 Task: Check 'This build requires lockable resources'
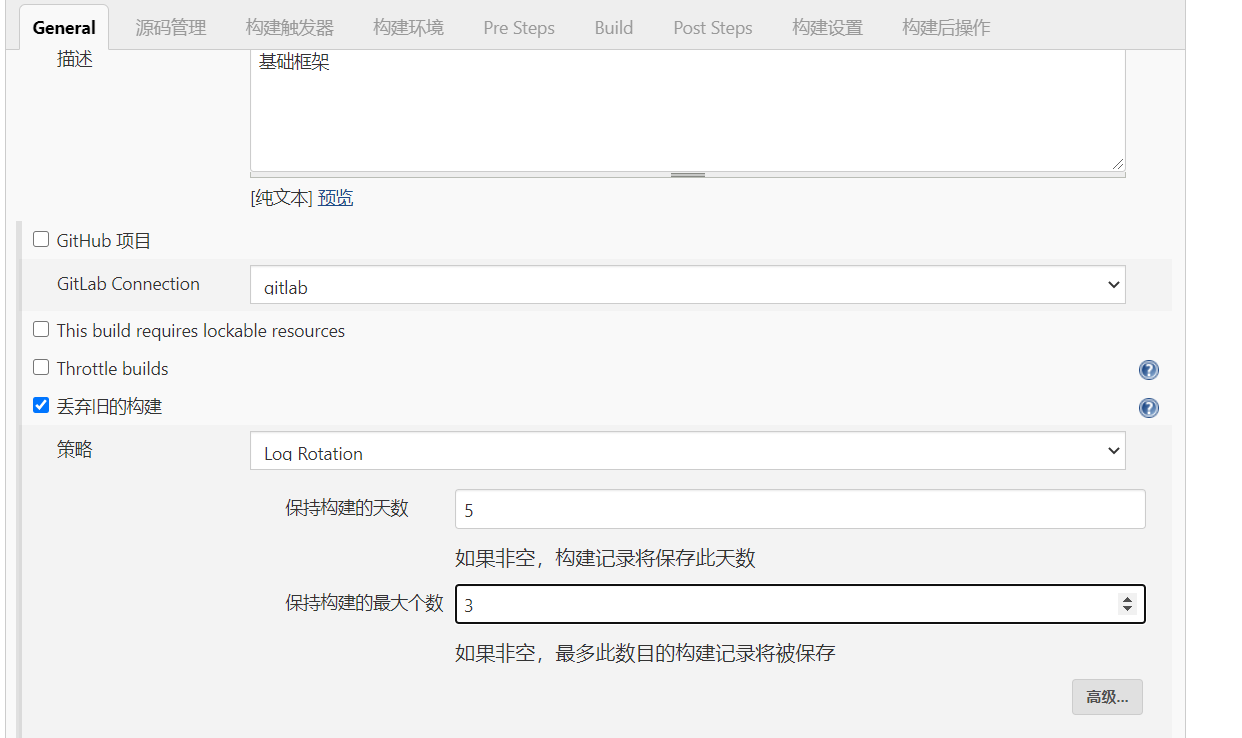coord(40,328)
